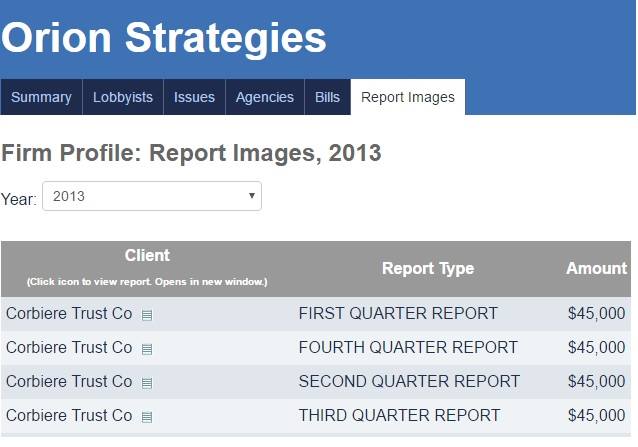This screenshot has width=638, height=447.
Task: Click the Amount column header
Action: (596, 268)
